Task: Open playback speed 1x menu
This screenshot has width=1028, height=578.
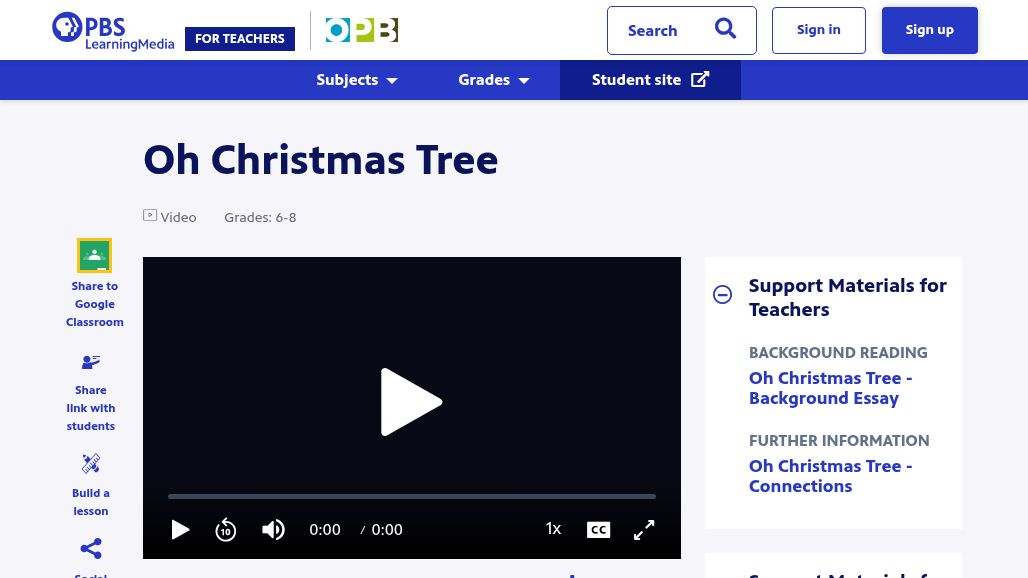Action: tap(553, 529)
